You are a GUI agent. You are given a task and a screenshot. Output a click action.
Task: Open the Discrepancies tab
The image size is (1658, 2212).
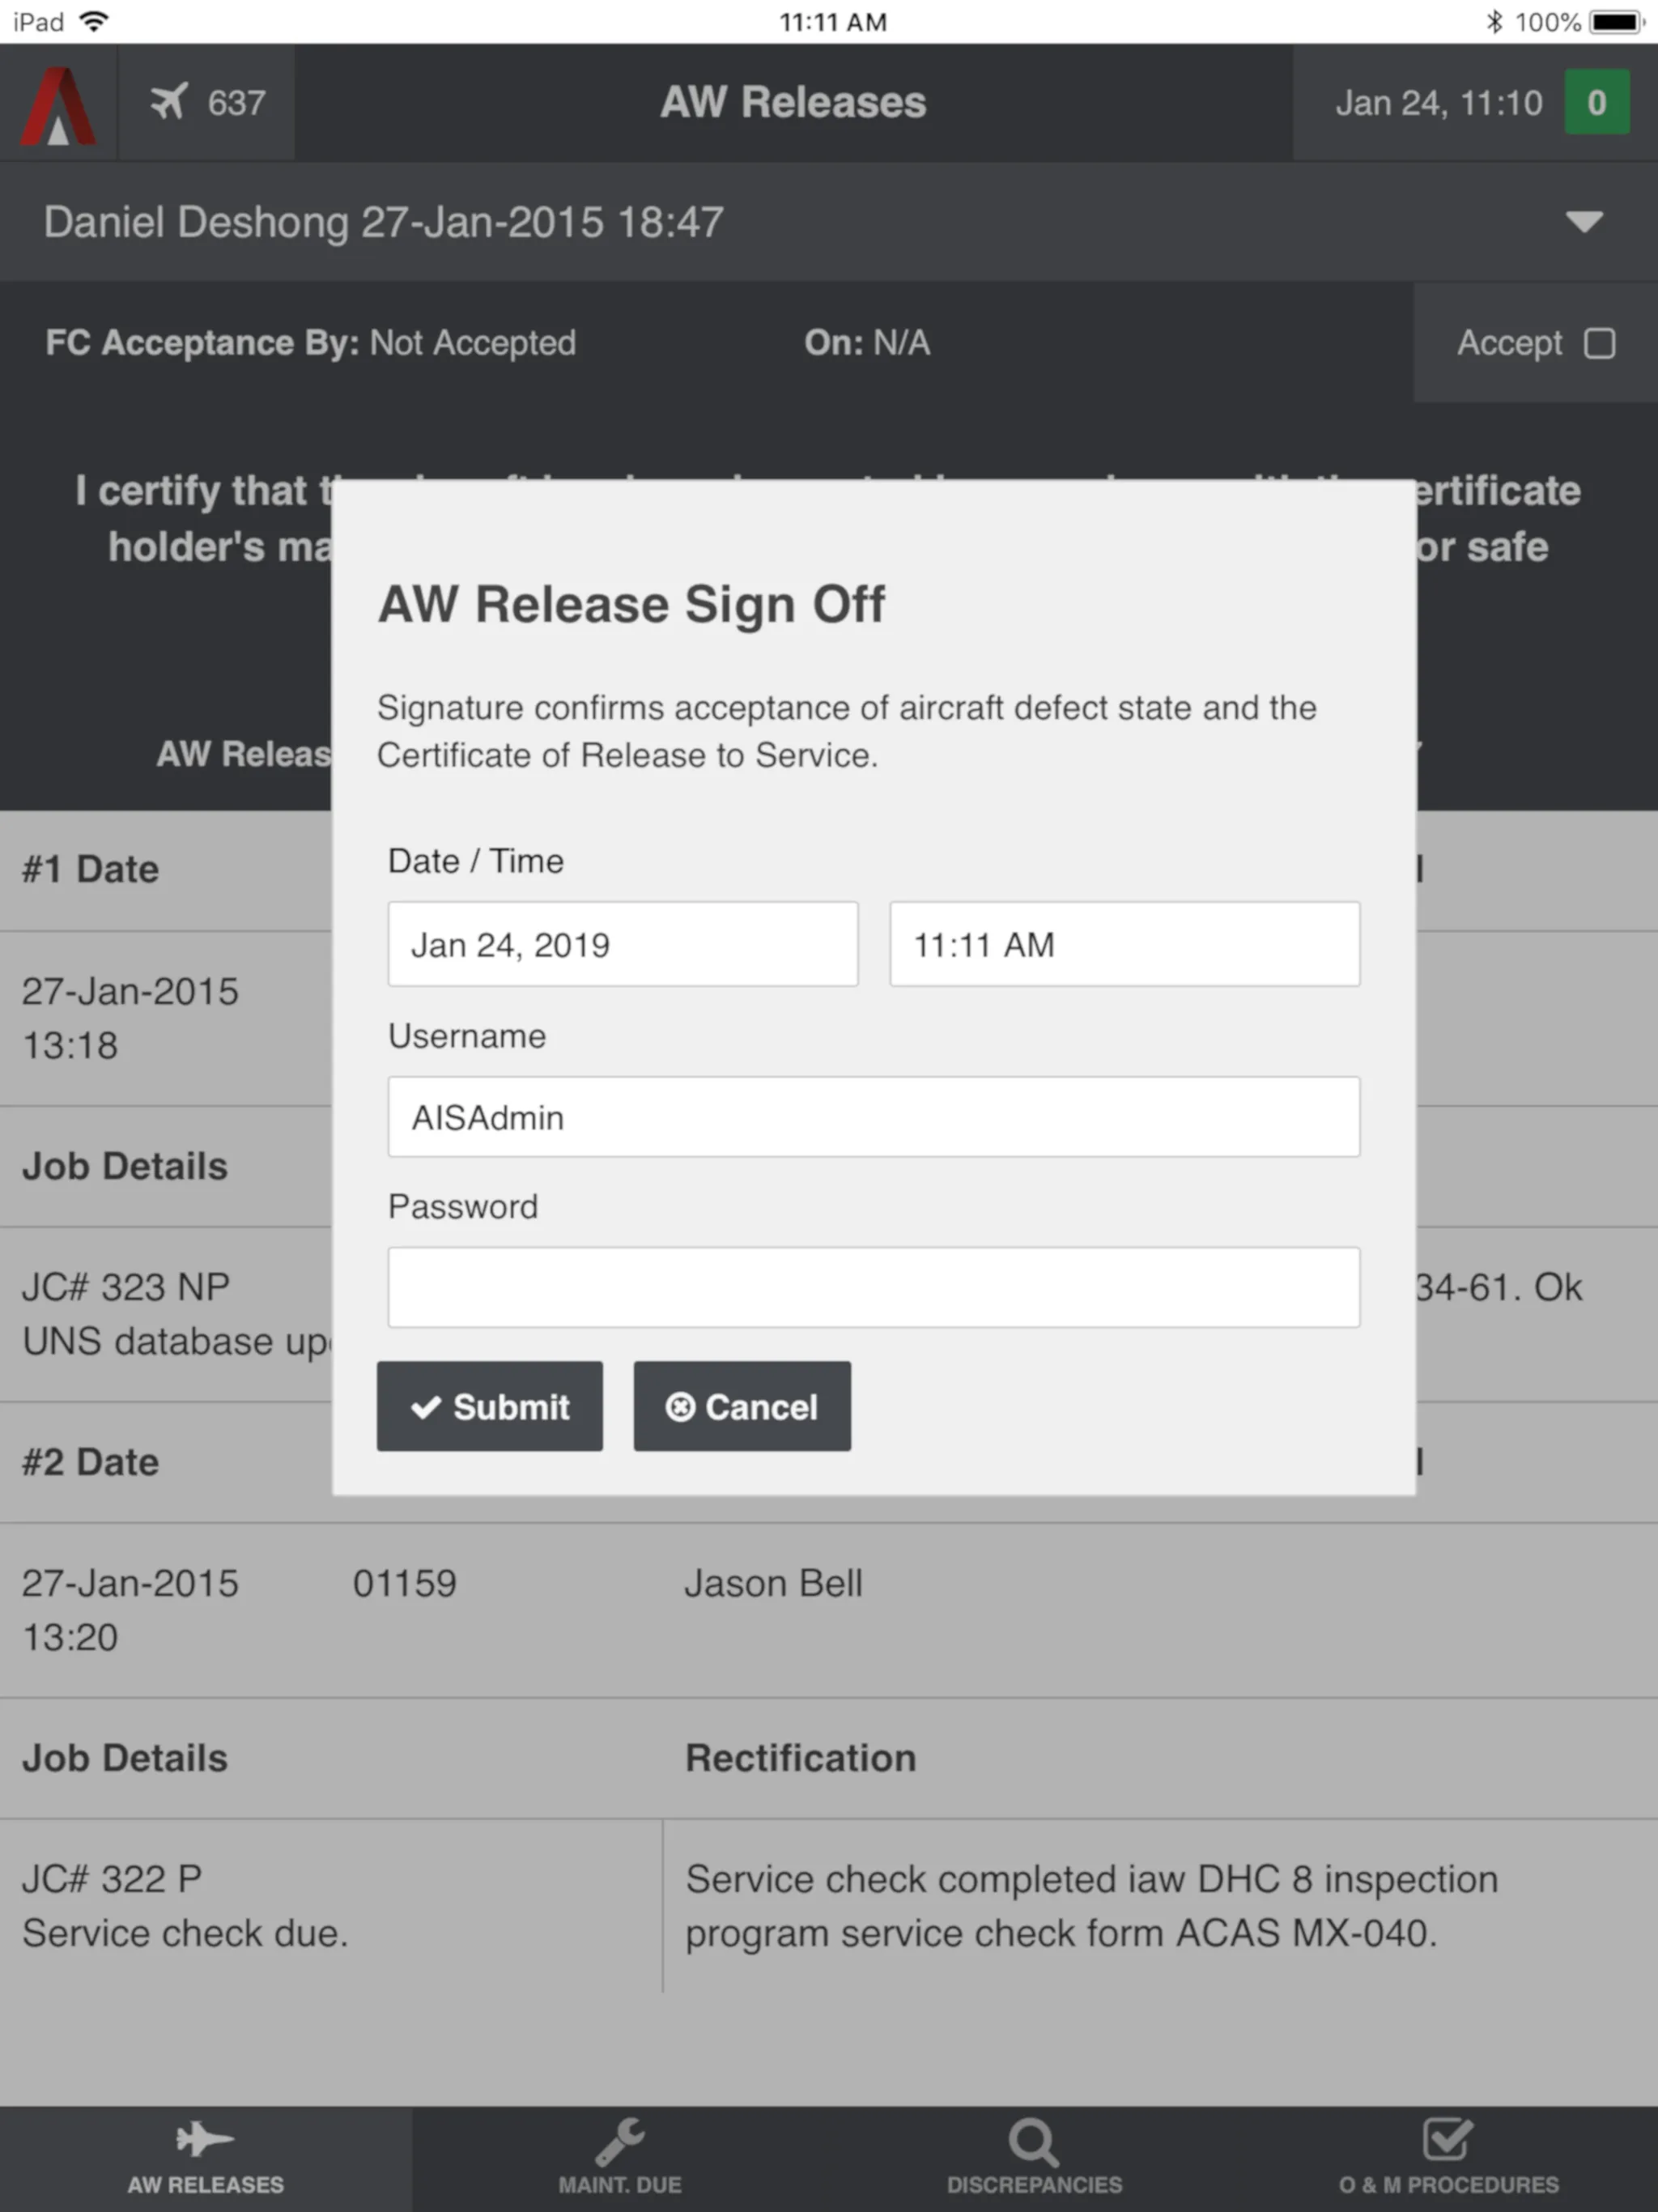[x=1034, y=2158]
